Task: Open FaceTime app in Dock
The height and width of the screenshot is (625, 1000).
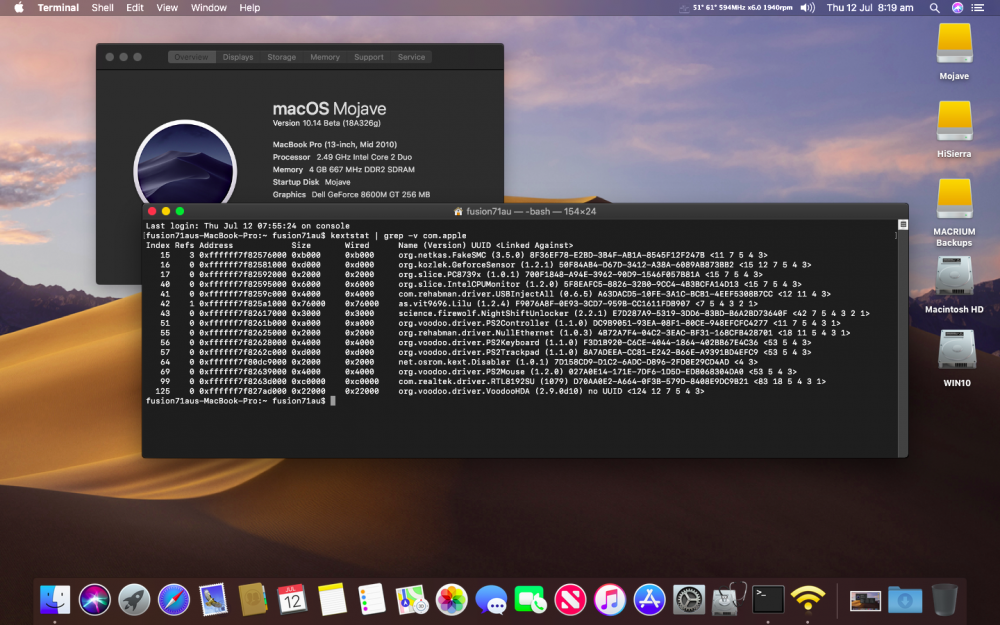Action: [x=531, y=600]
